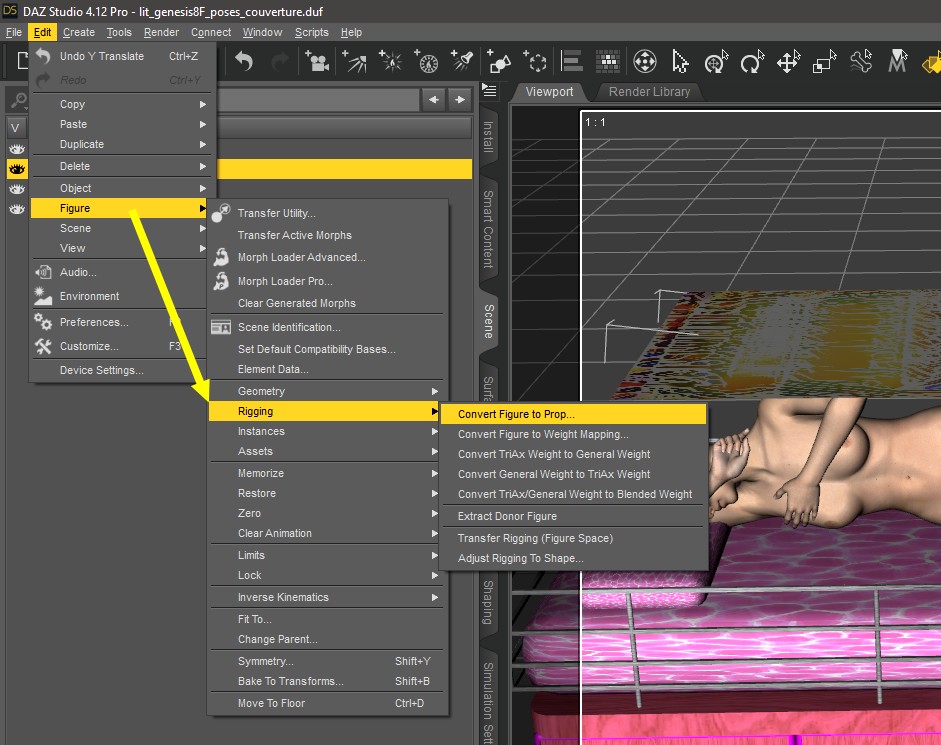Expand the Delete submenu arrow
941x745 pixels.
(x=203, y=166)
